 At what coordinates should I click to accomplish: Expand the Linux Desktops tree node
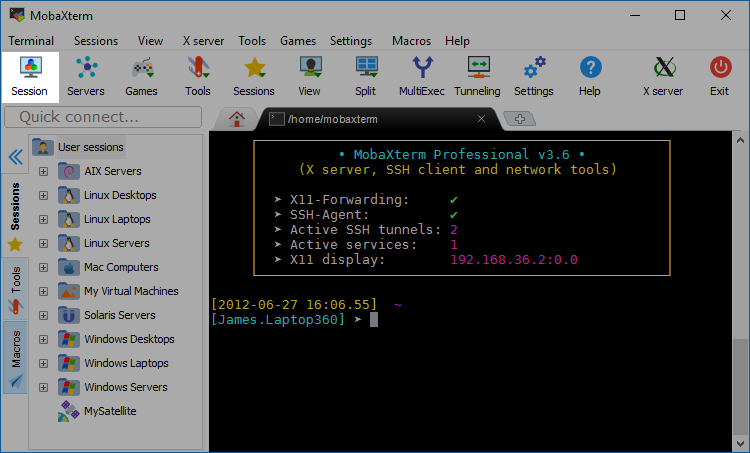(x=43, y=195)
